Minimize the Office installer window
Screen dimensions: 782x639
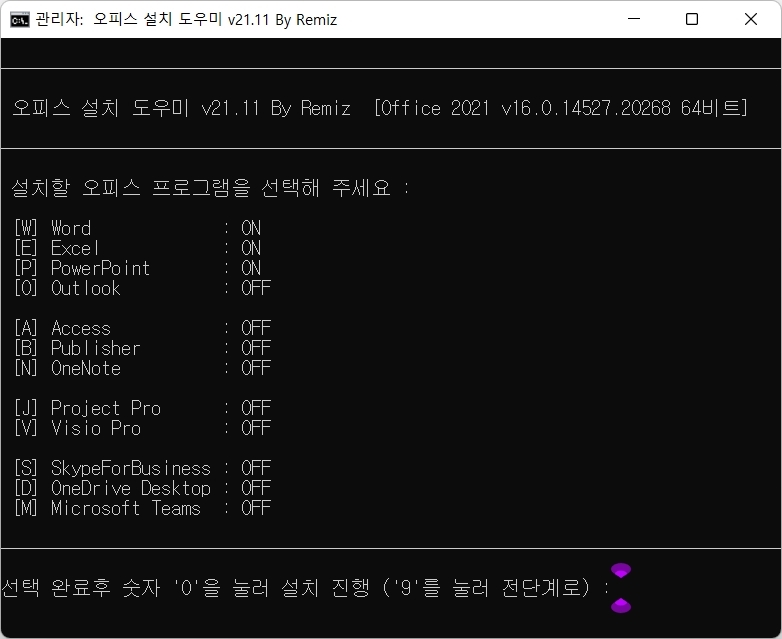(633, 19)
